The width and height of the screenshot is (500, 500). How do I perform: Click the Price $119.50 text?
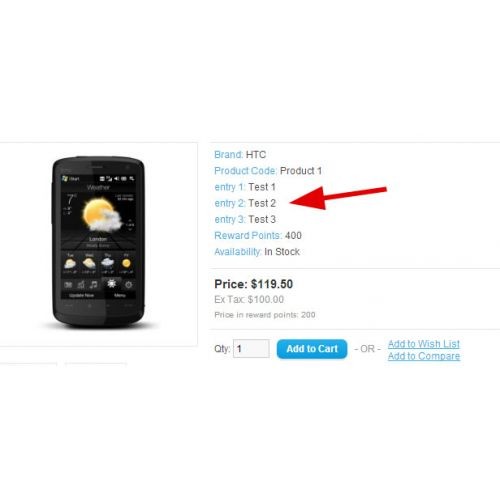(254, 284)
